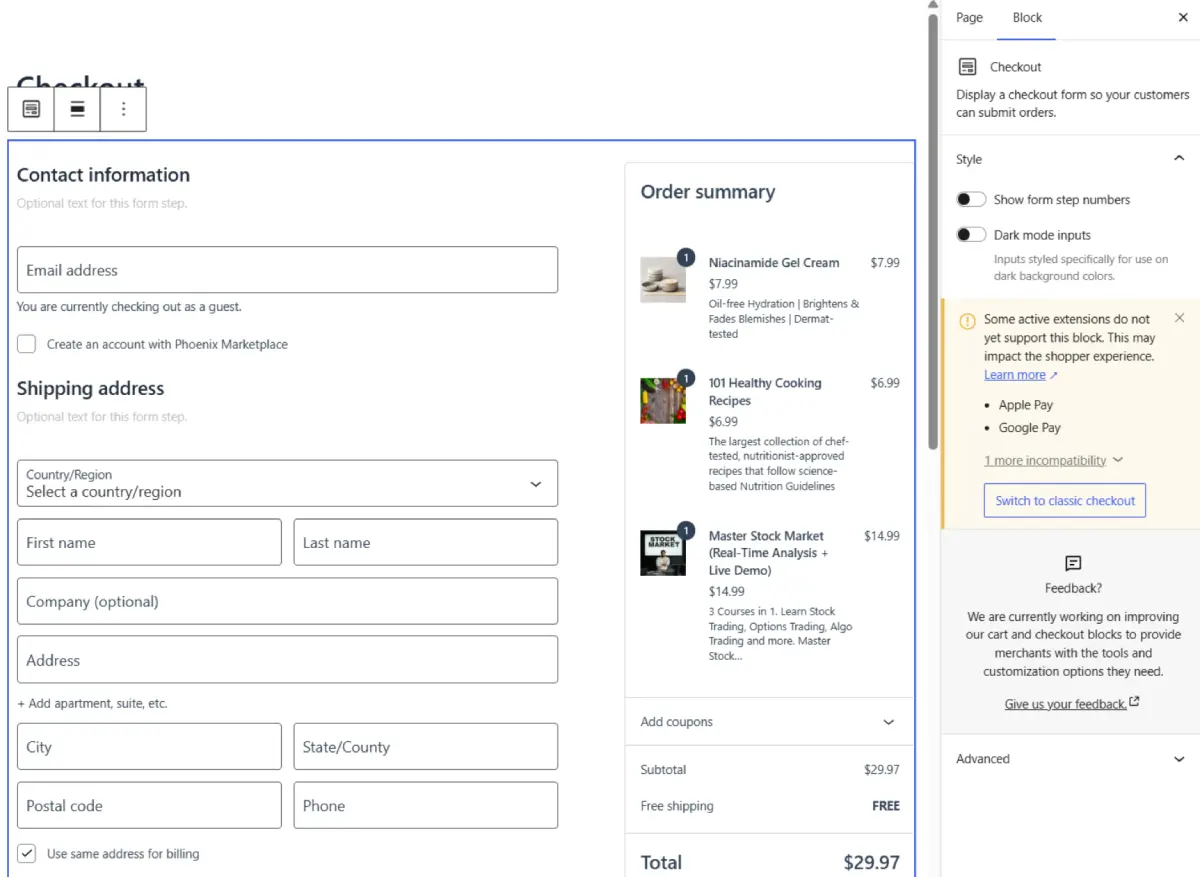Toggle Show form step numbers switch

971,200
